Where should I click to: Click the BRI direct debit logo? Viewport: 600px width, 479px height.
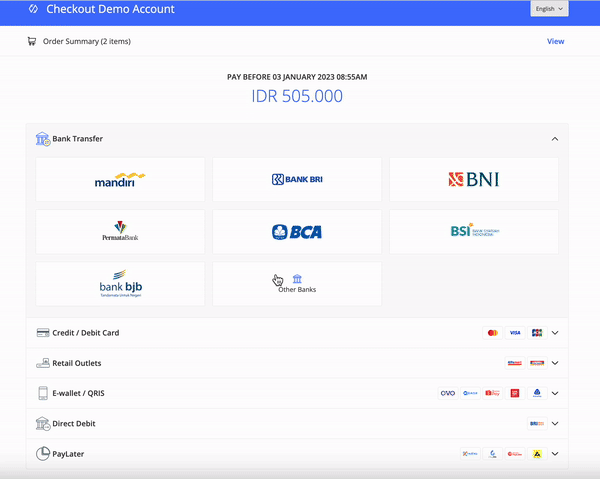(x=537, y=424)
